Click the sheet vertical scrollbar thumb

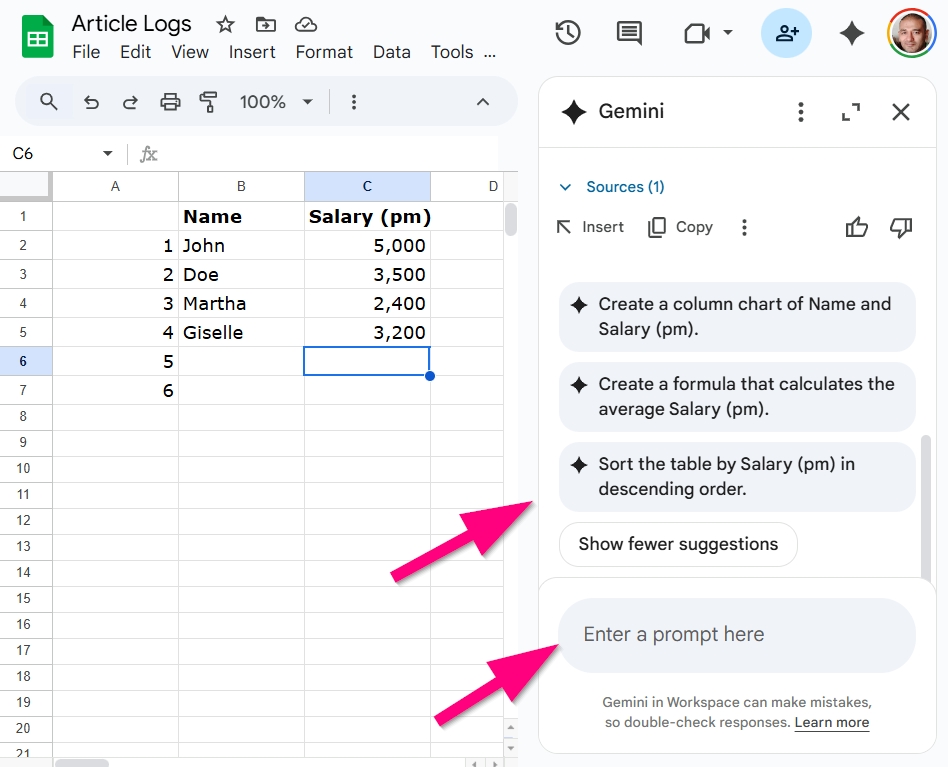511,219
